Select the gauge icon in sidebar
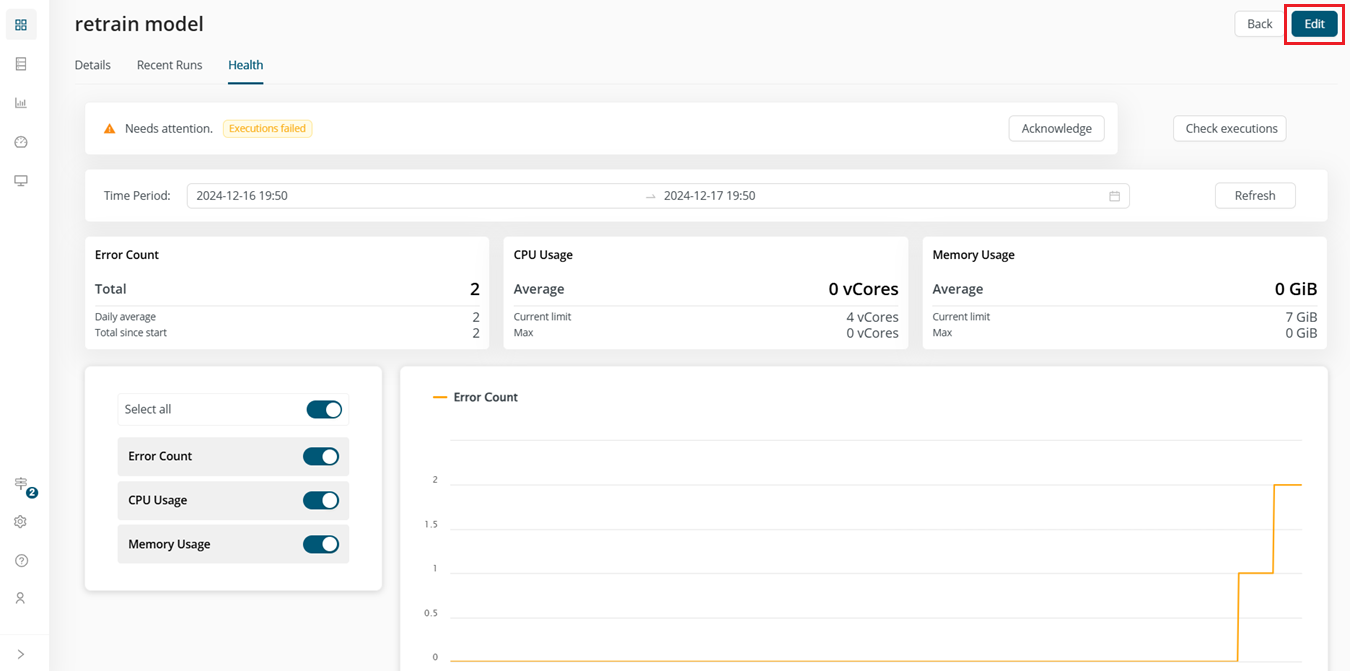Viewport: 1350px width, 671px height. pyautogui.click(x=21, y=142)
